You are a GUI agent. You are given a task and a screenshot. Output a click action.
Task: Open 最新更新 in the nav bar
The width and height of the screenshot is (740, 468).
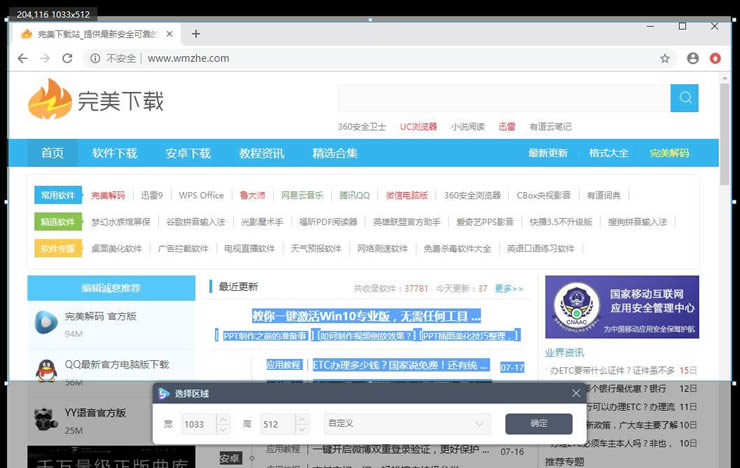point(548,153)
